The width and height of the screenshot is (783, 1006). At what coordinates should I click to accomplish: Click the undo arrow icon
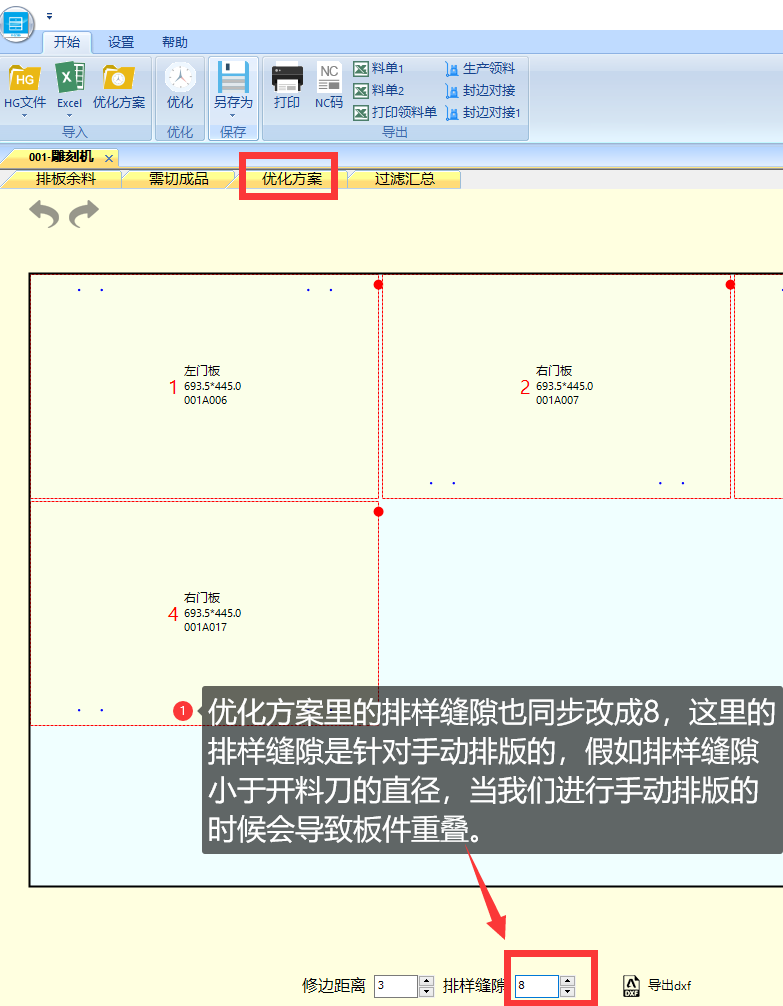tap(44, 214)
